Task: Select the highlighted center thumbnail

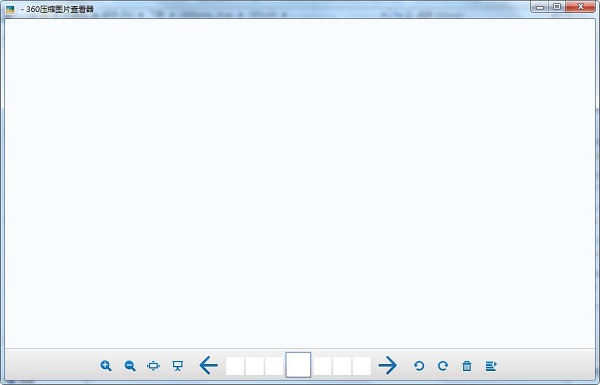Action: (298, 365)
